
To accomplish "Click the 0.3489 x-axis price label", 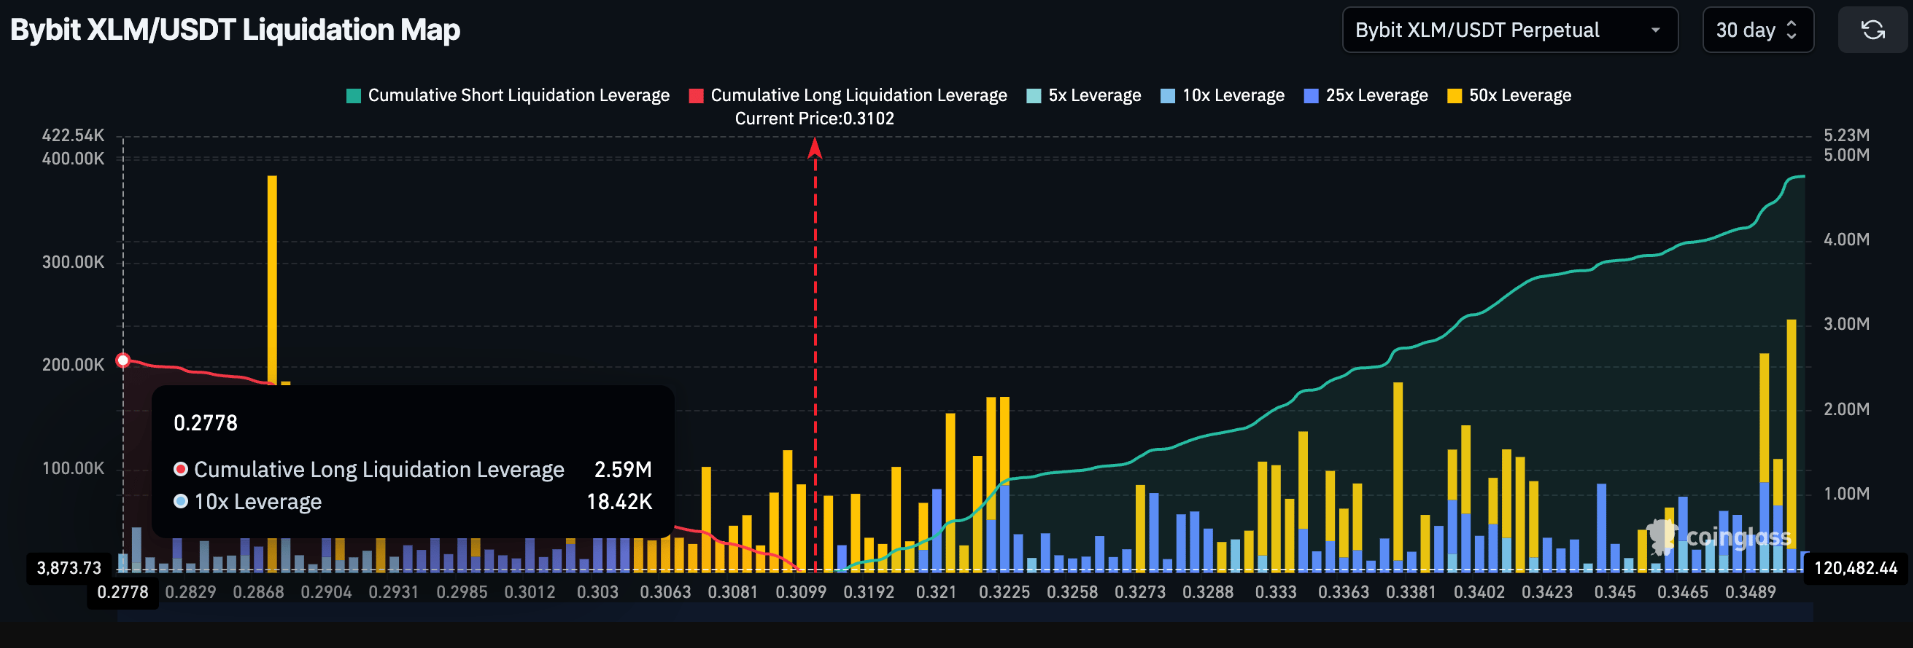I will click(x=1750, y=592).
